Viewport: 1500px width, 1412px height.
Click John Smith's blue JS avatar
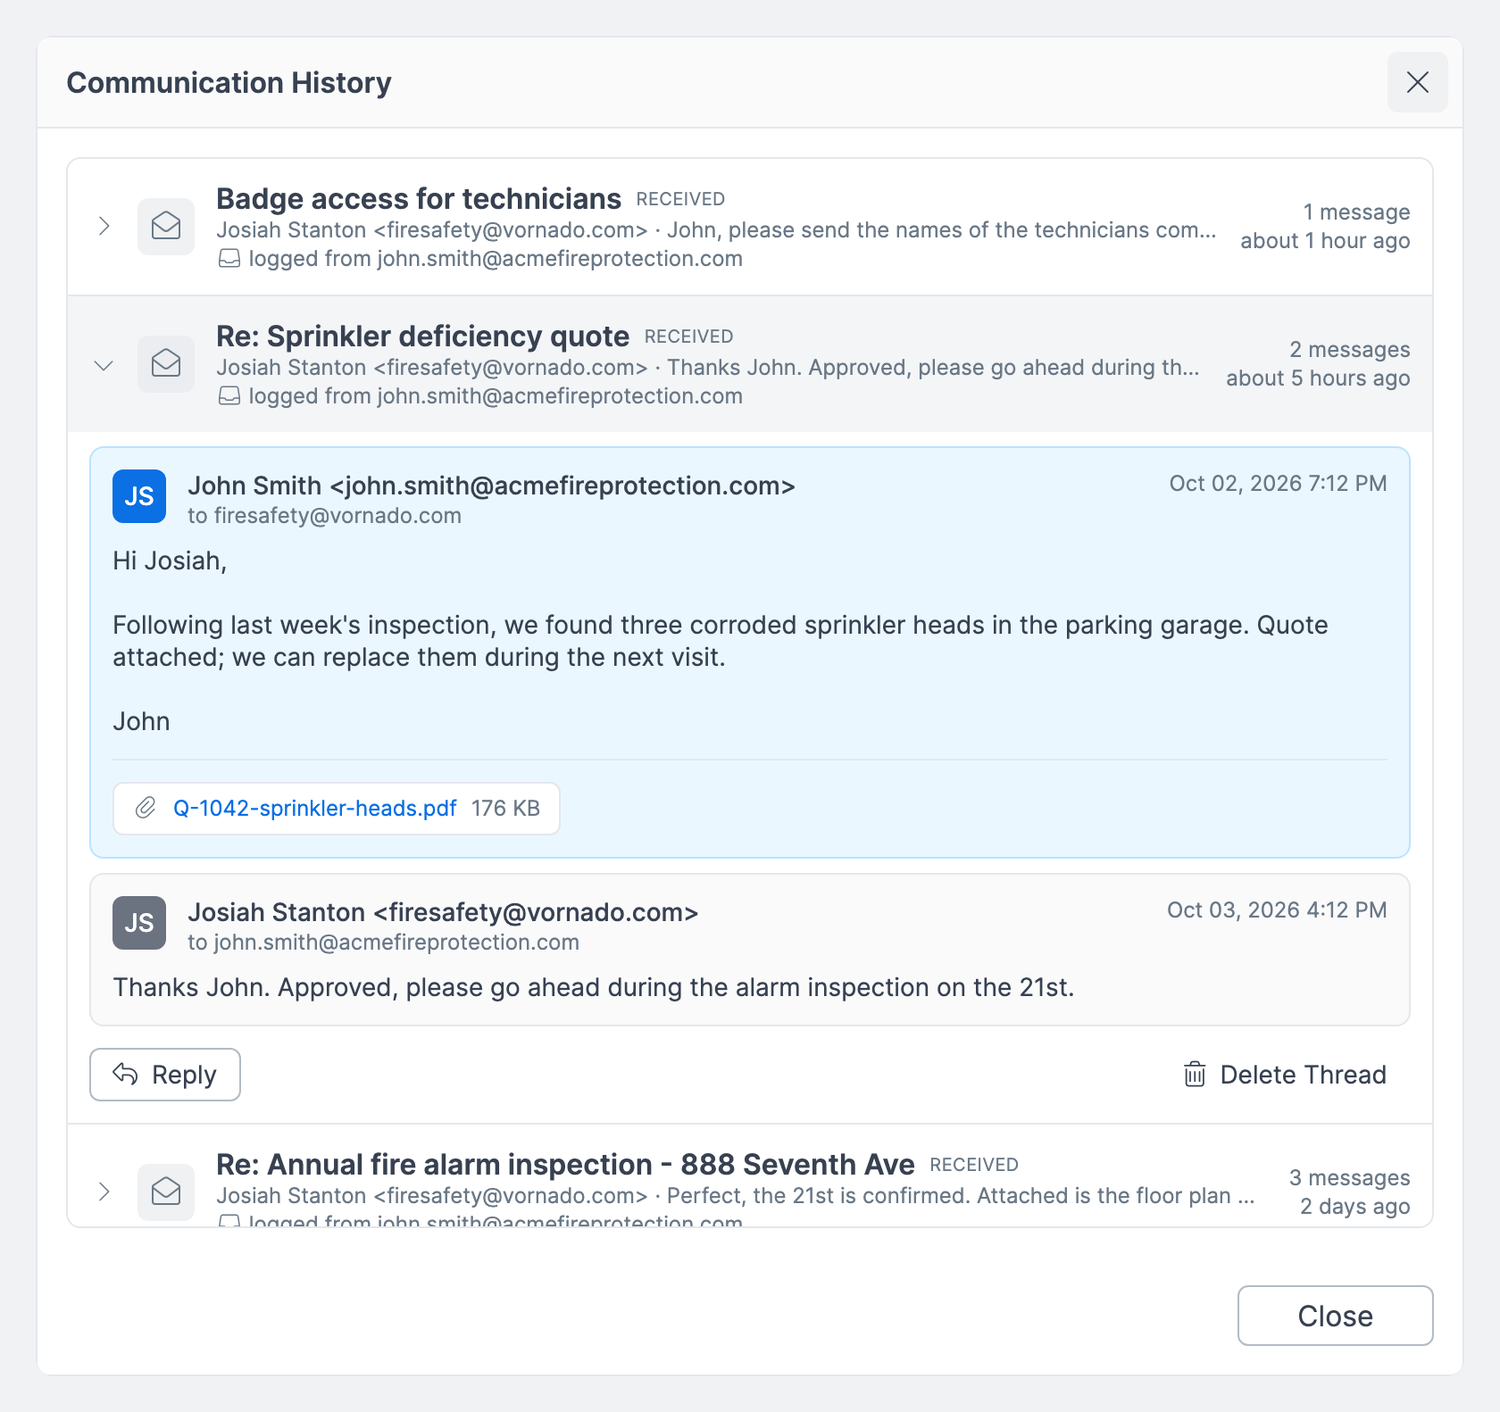(x=139, y=496)
